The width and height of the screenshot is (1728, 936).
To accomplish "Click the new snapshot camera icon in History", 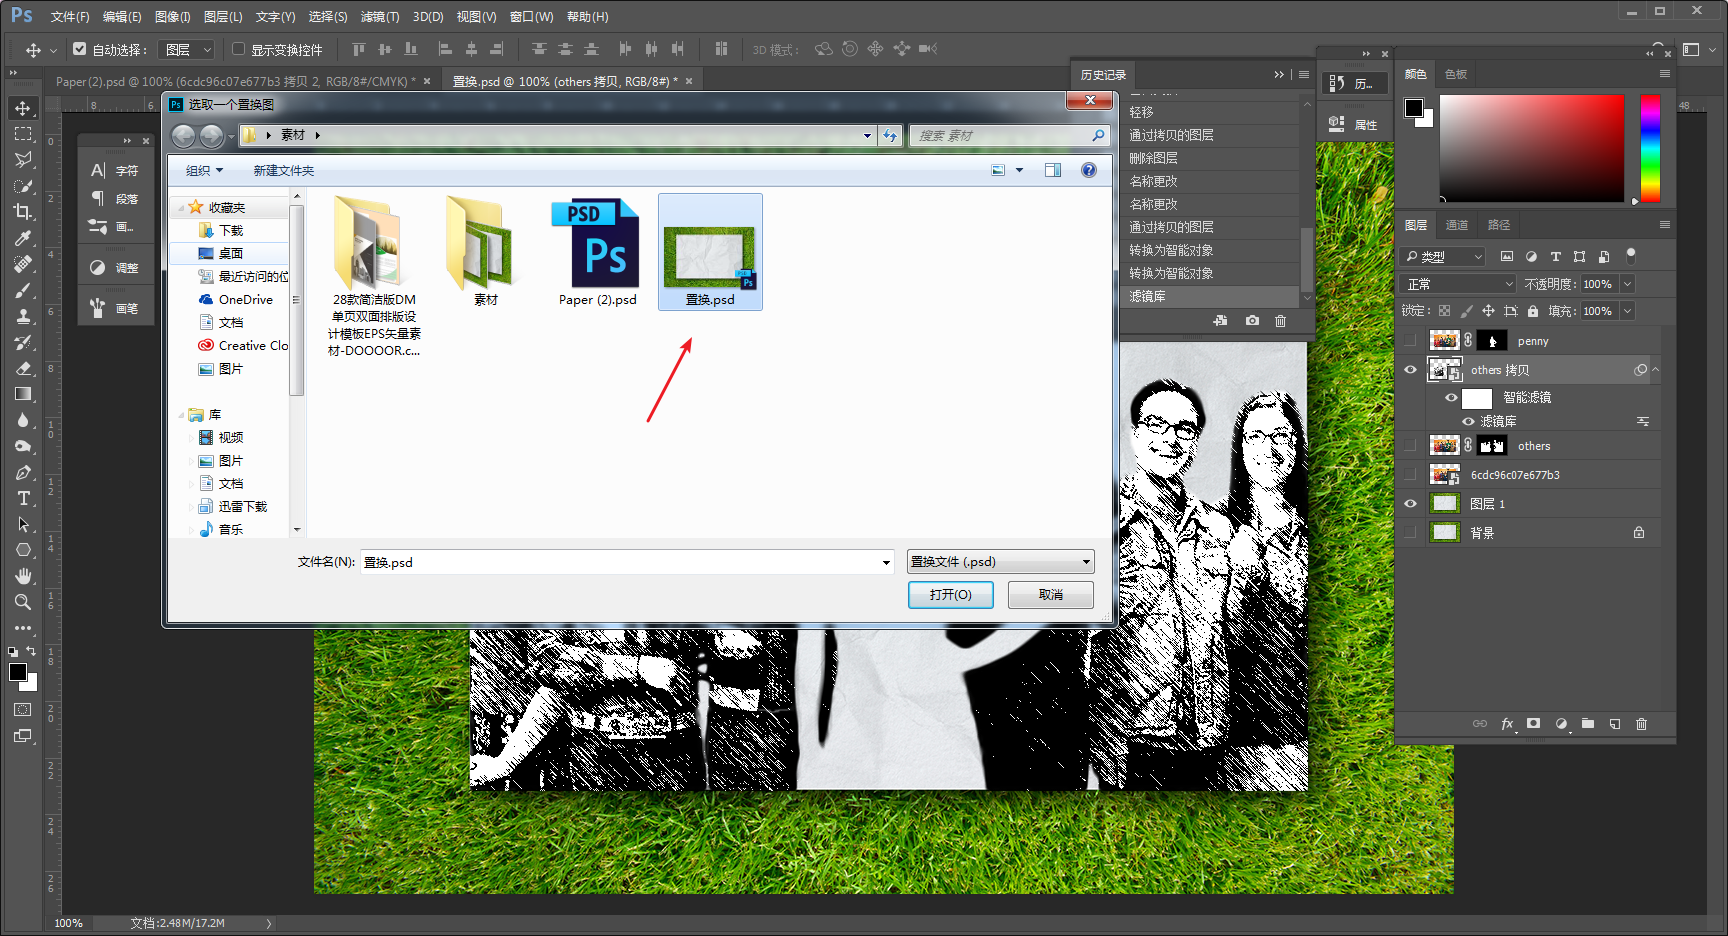I will pyautogui.click(x=1252, y=321).
